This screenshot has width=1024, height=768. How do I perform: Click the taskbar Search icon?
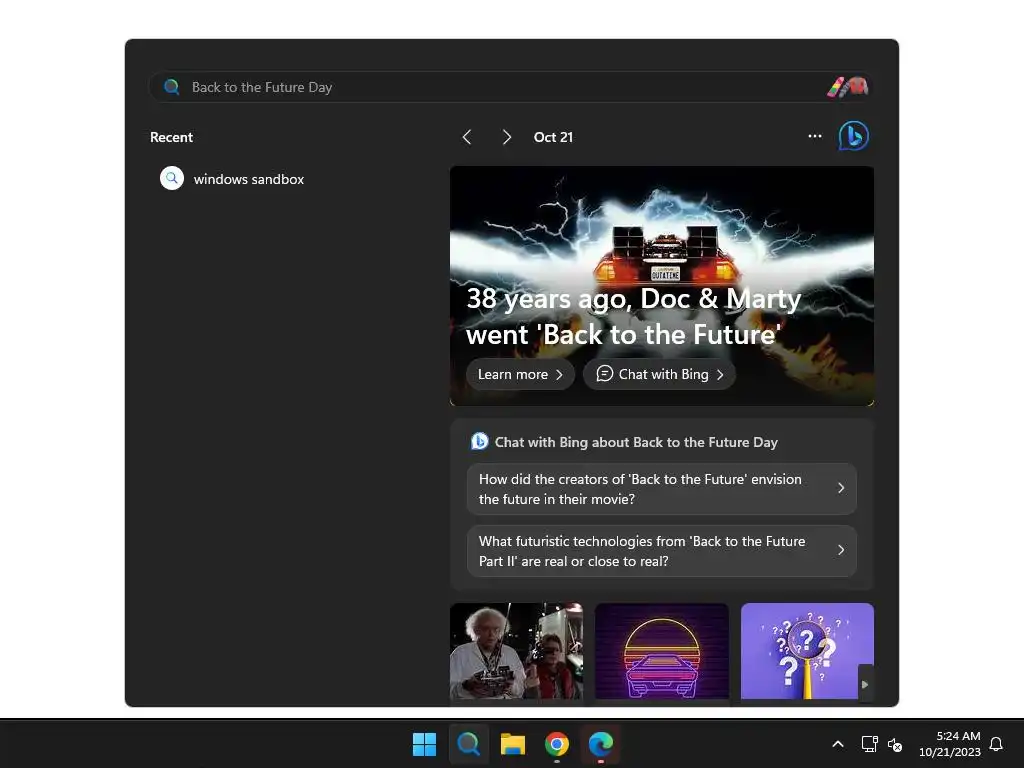click(x=468, y=744)
